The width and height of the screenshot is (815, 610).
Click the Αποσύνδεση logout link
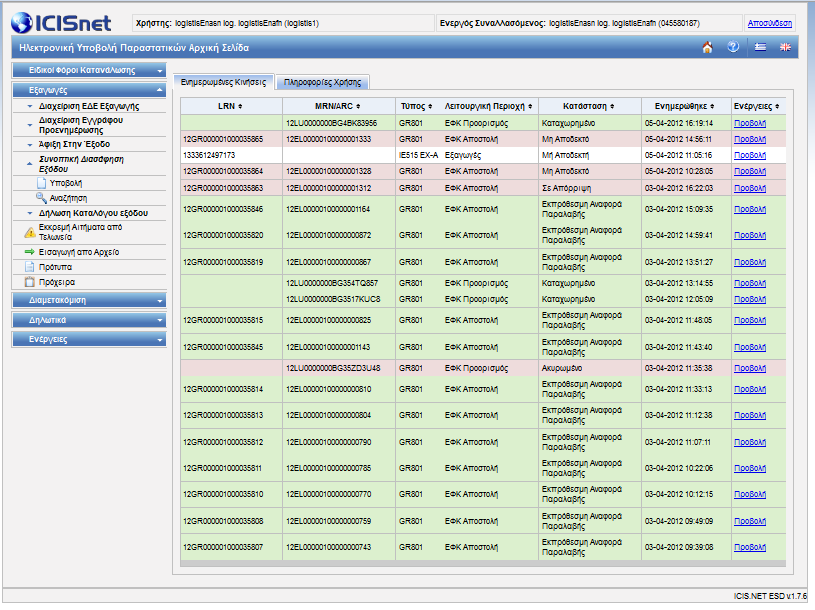769,23
